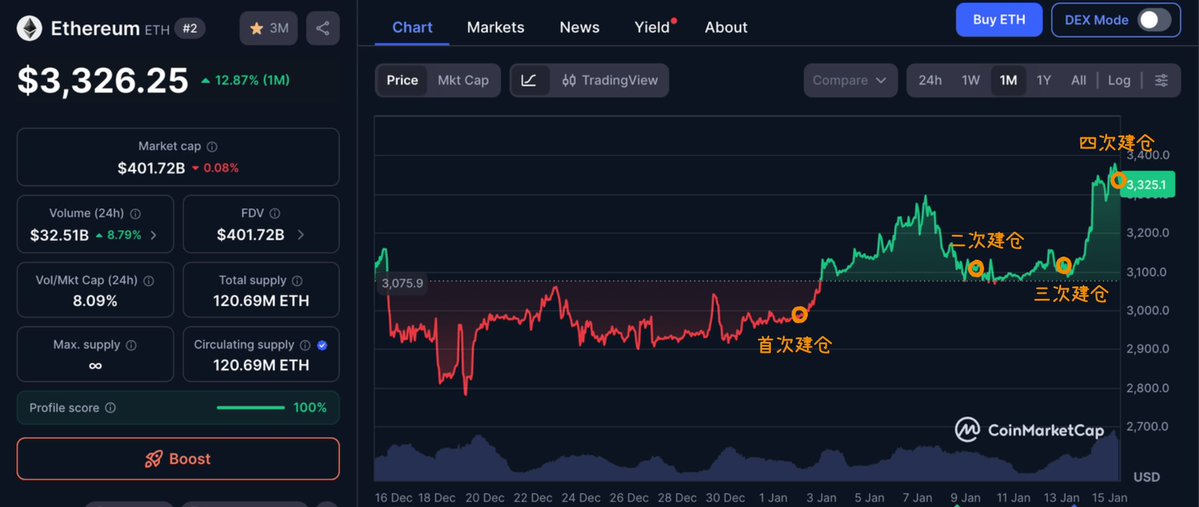Click the volume histogram below the chart

[747, 459]
